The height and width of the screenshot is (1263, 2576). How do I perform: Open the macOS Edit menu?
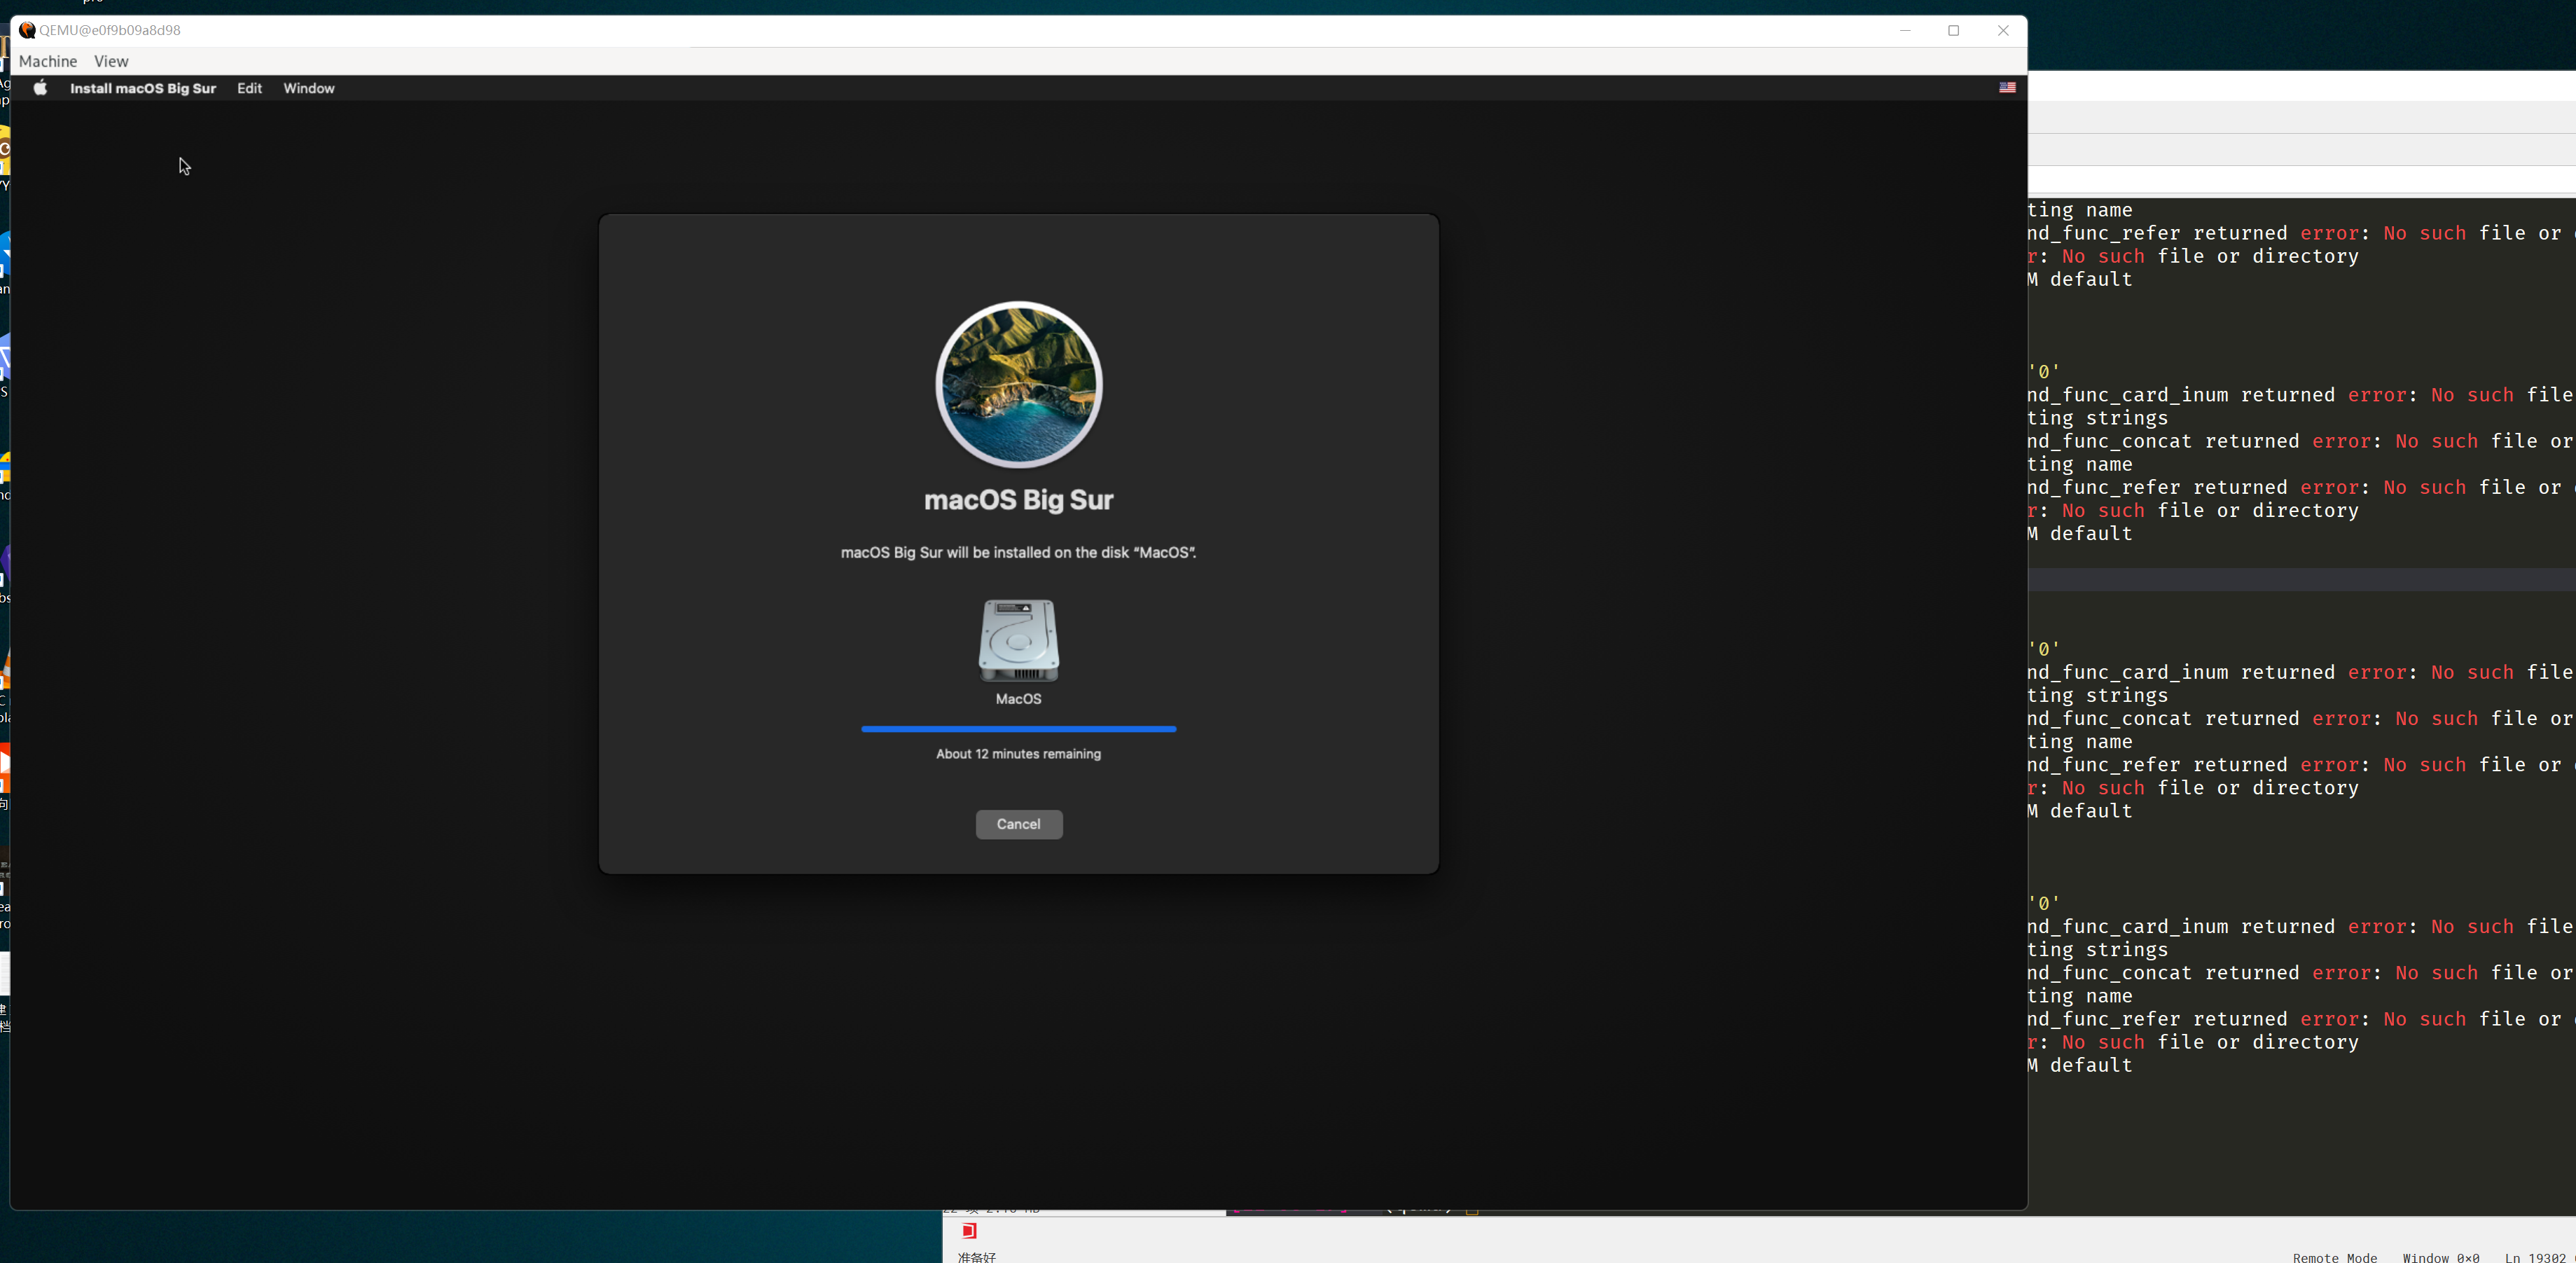click(x=249, y=88)
